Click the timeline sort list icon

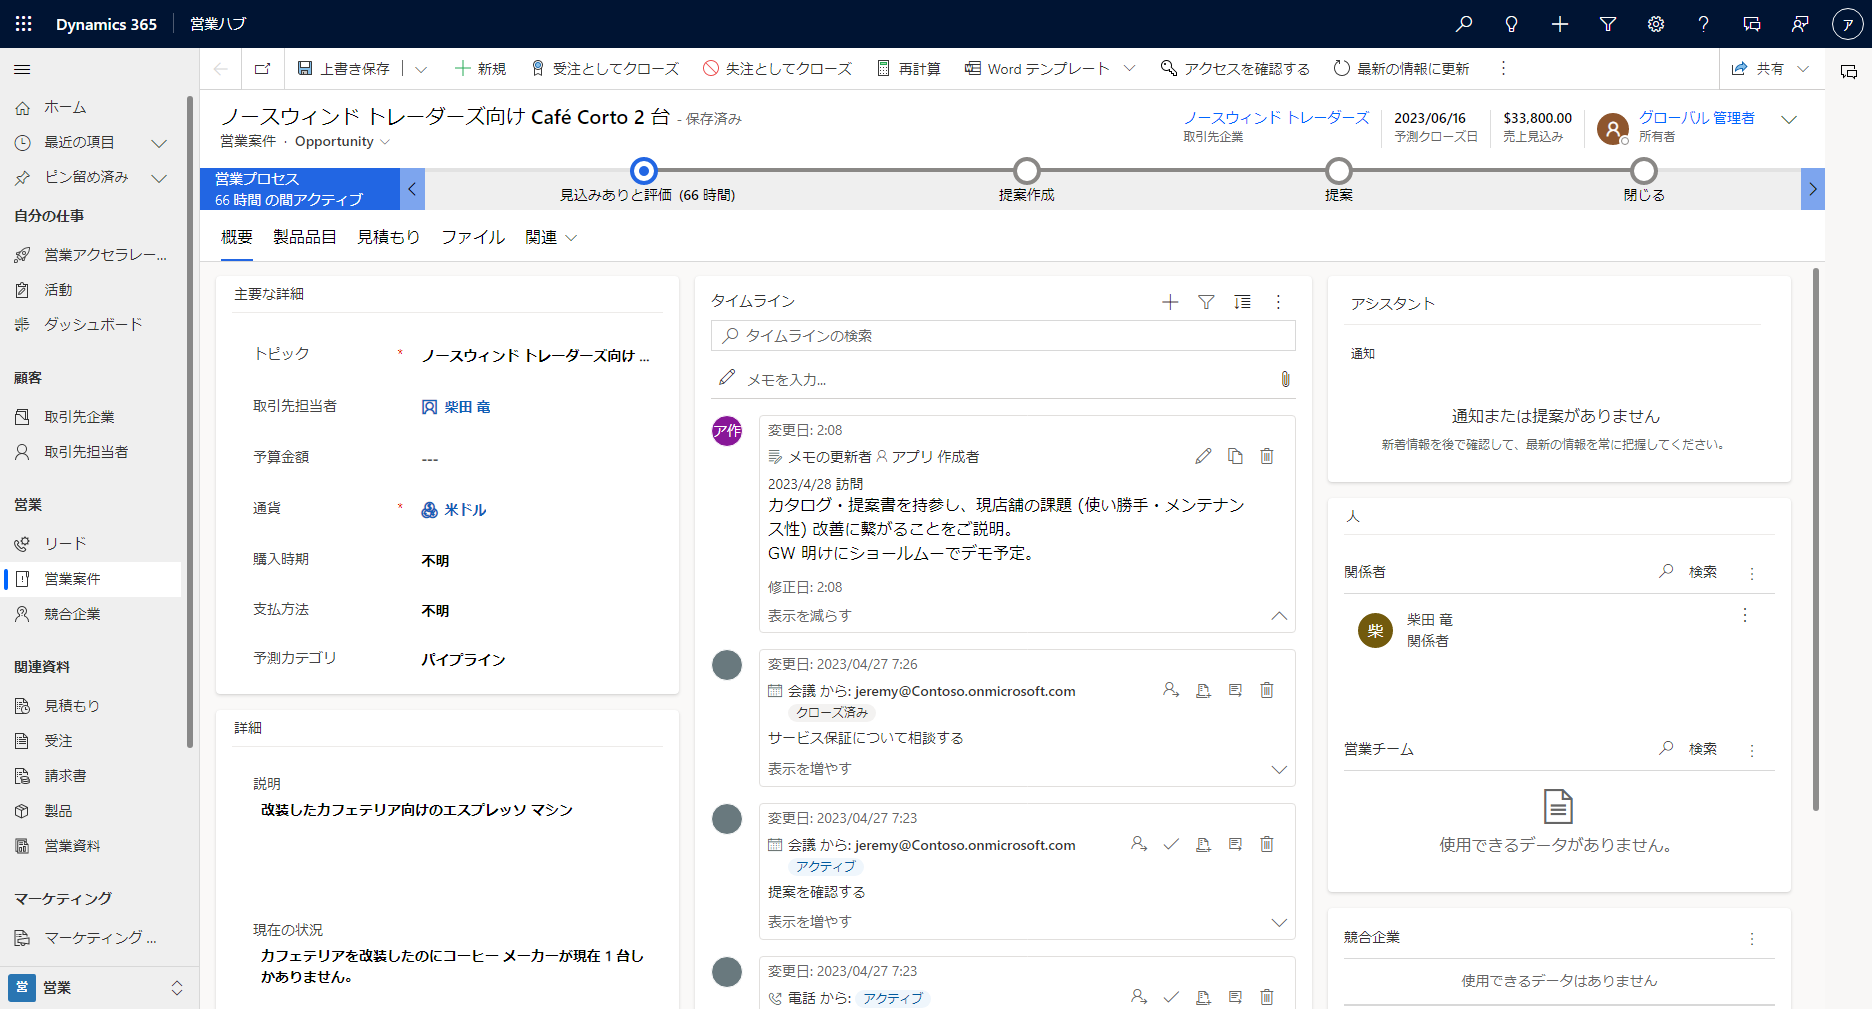[1242, 302]
